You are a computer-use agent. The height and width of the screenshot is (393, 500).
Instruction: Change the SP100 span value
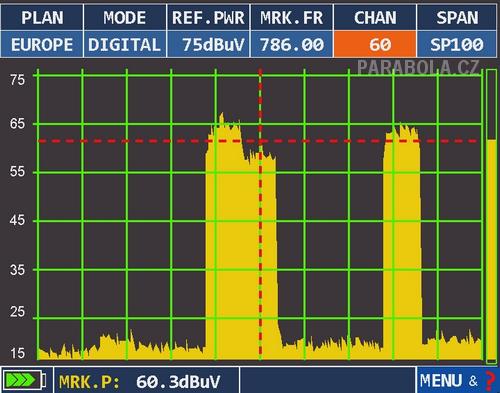coord(457,44)
